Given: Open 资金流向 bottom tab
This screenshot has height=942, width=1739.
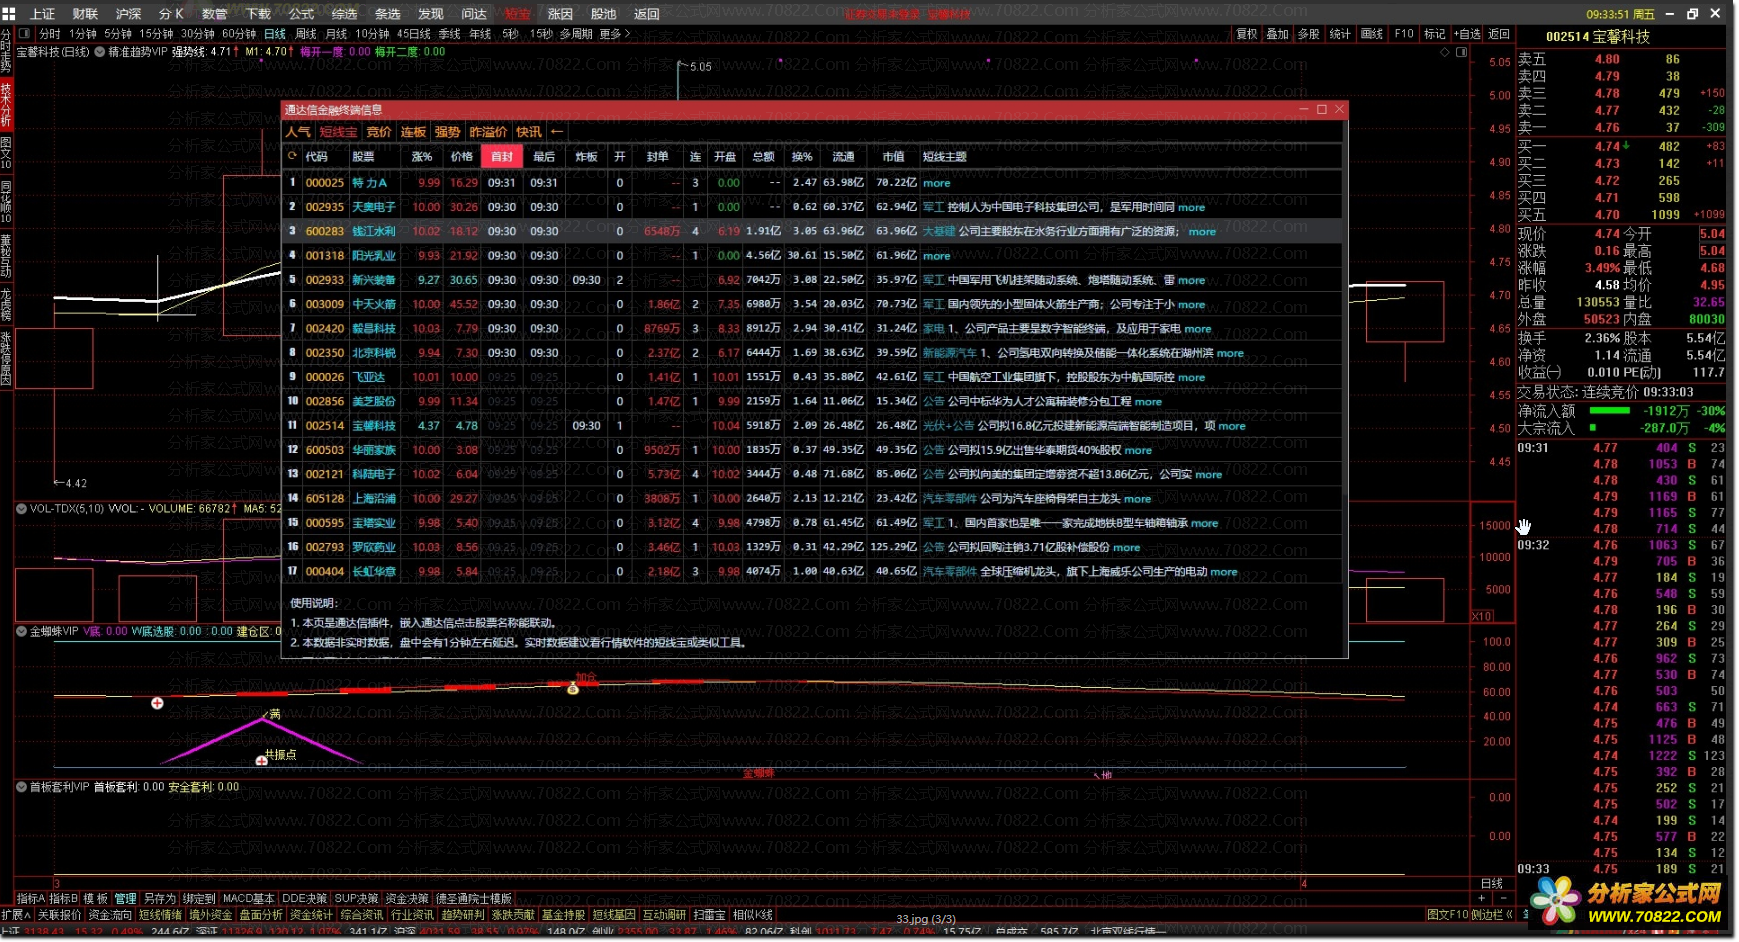Looking at the screenshot, I should click(110, 915).
